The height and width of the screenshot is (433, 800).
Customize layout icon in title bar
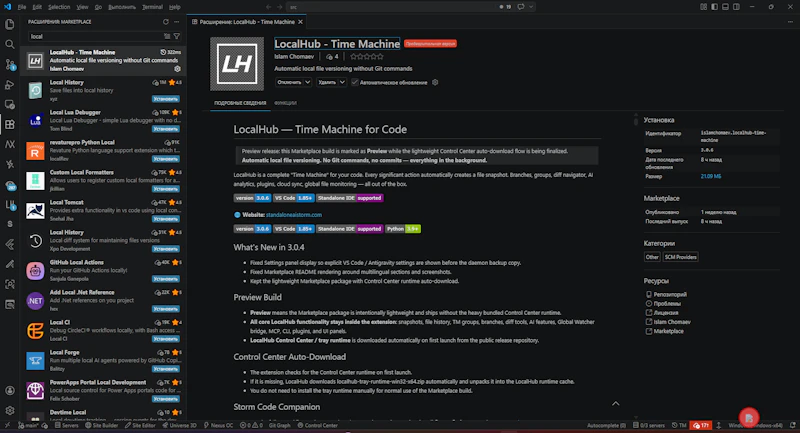(x=704, y=7)
